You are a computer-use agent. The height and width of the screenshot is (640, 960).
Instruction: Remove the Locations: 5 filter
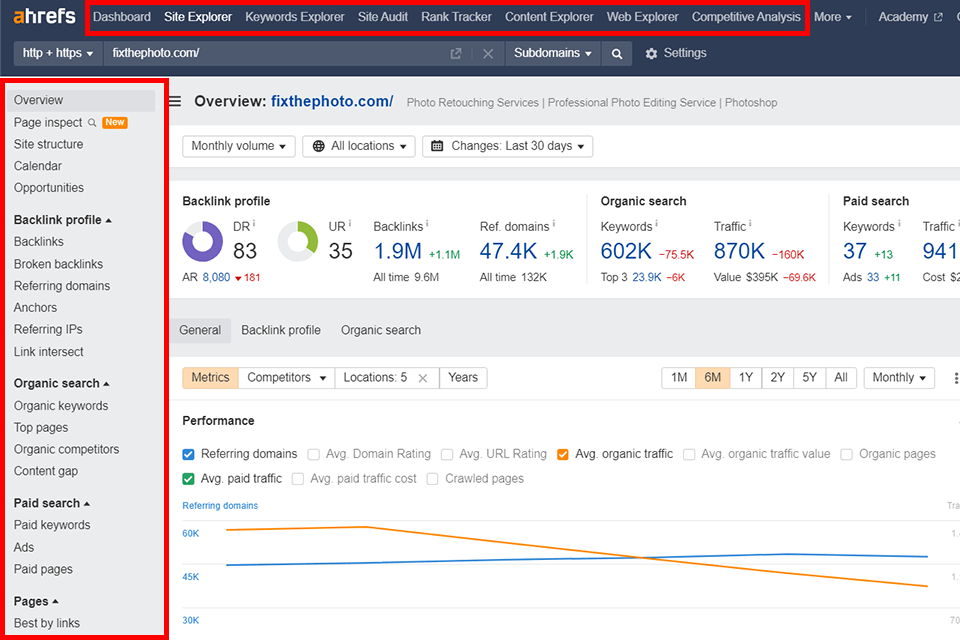(423, 378)
